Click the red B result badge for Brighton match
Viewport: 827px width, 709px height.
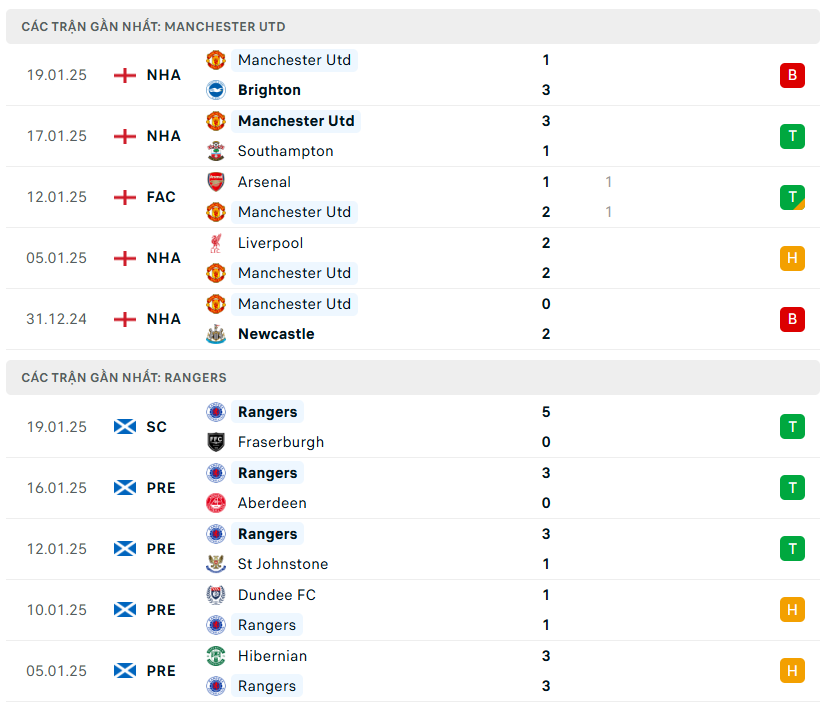point(792,75)
